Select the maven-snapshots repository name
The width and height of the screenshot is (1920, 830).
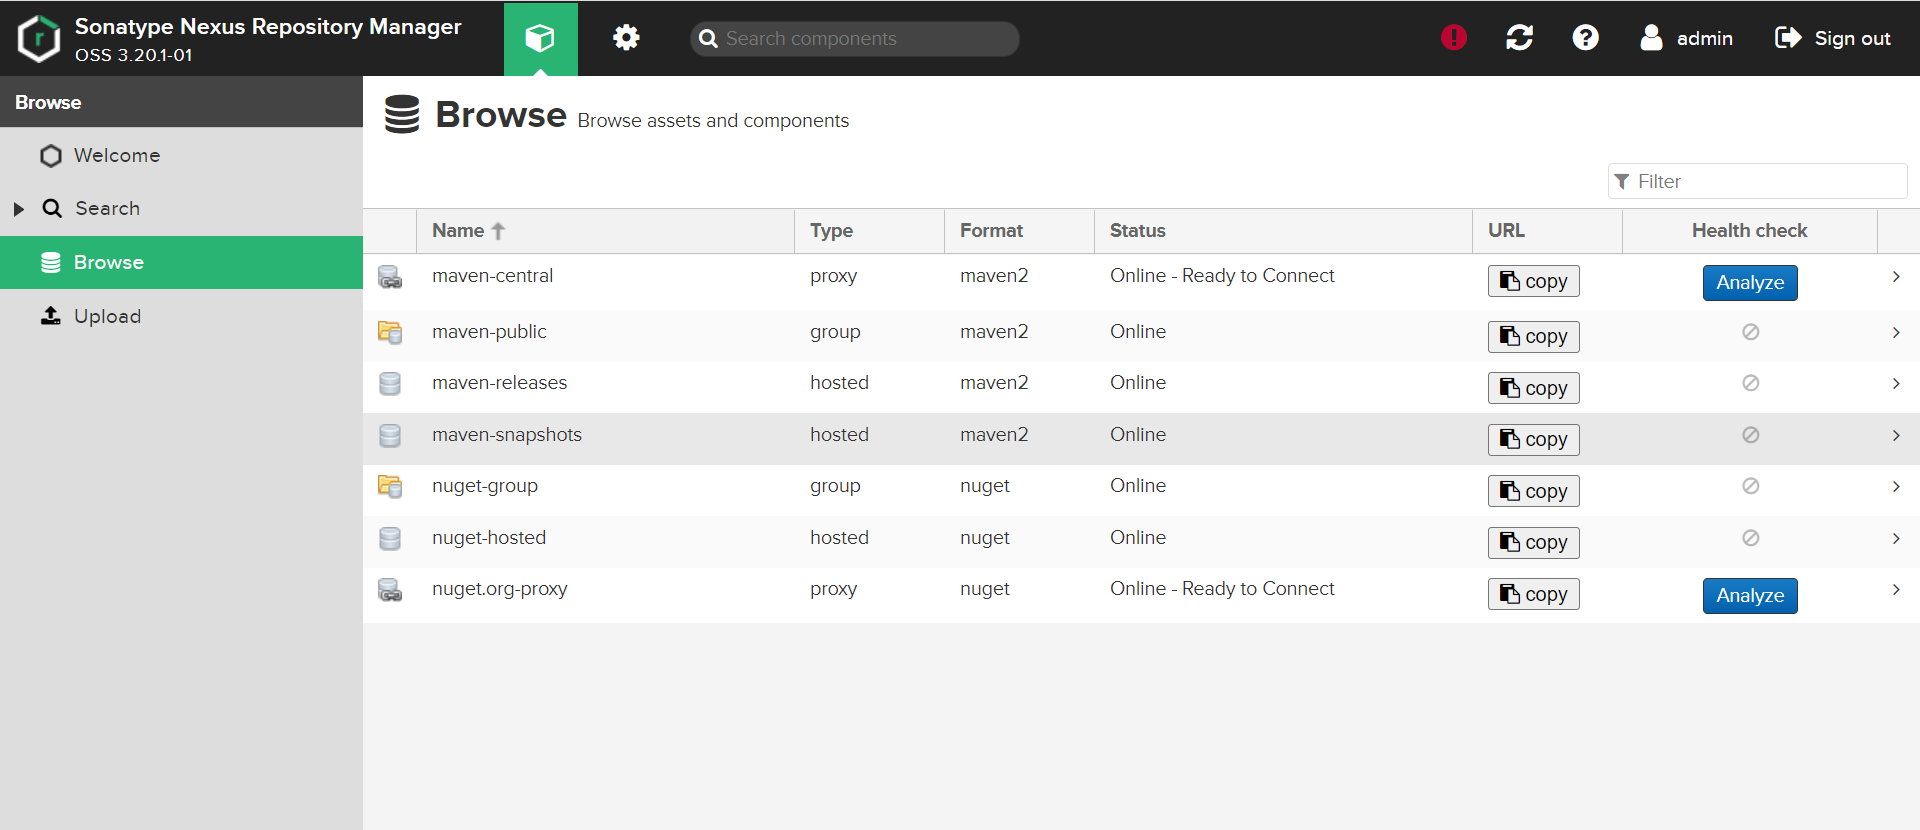tap(506, 435)
